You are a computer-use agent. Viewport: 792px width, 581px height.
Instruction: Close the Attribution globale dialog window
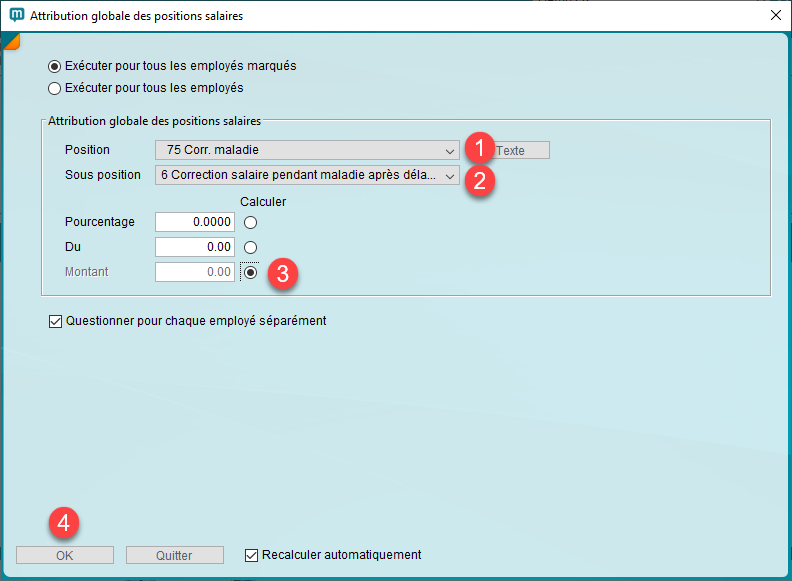(775, 16)
